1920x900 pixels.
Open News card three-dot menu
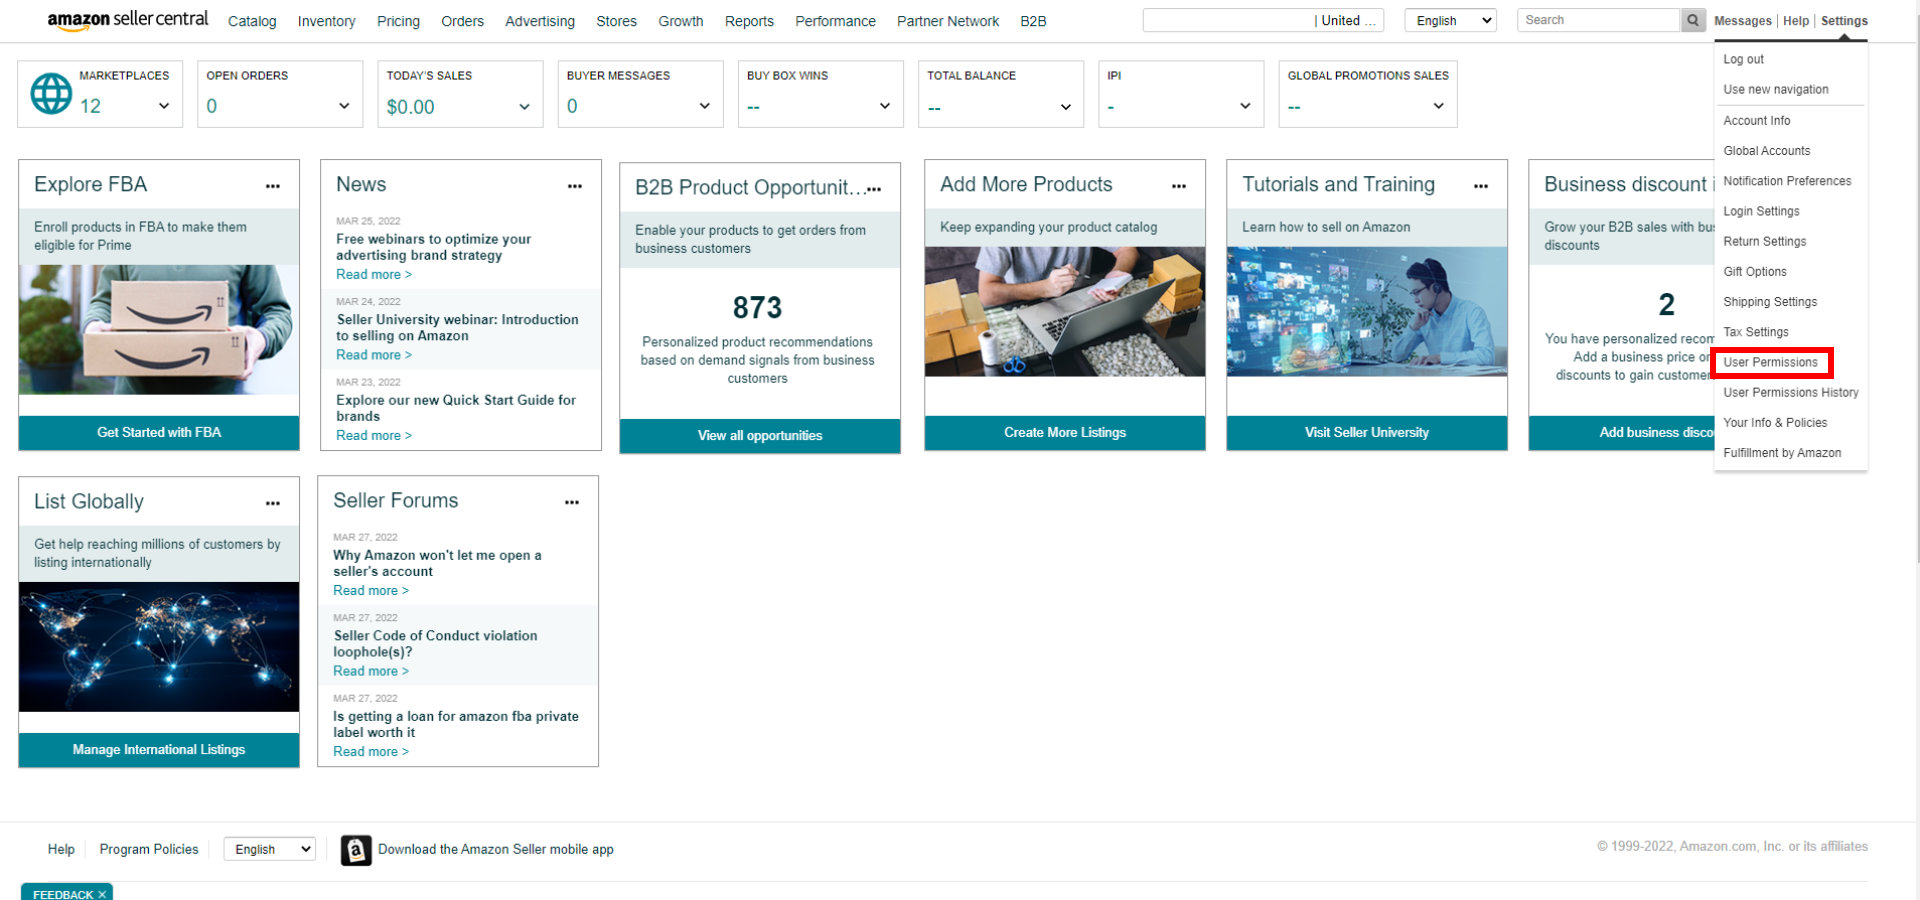(x=575, y=186)
